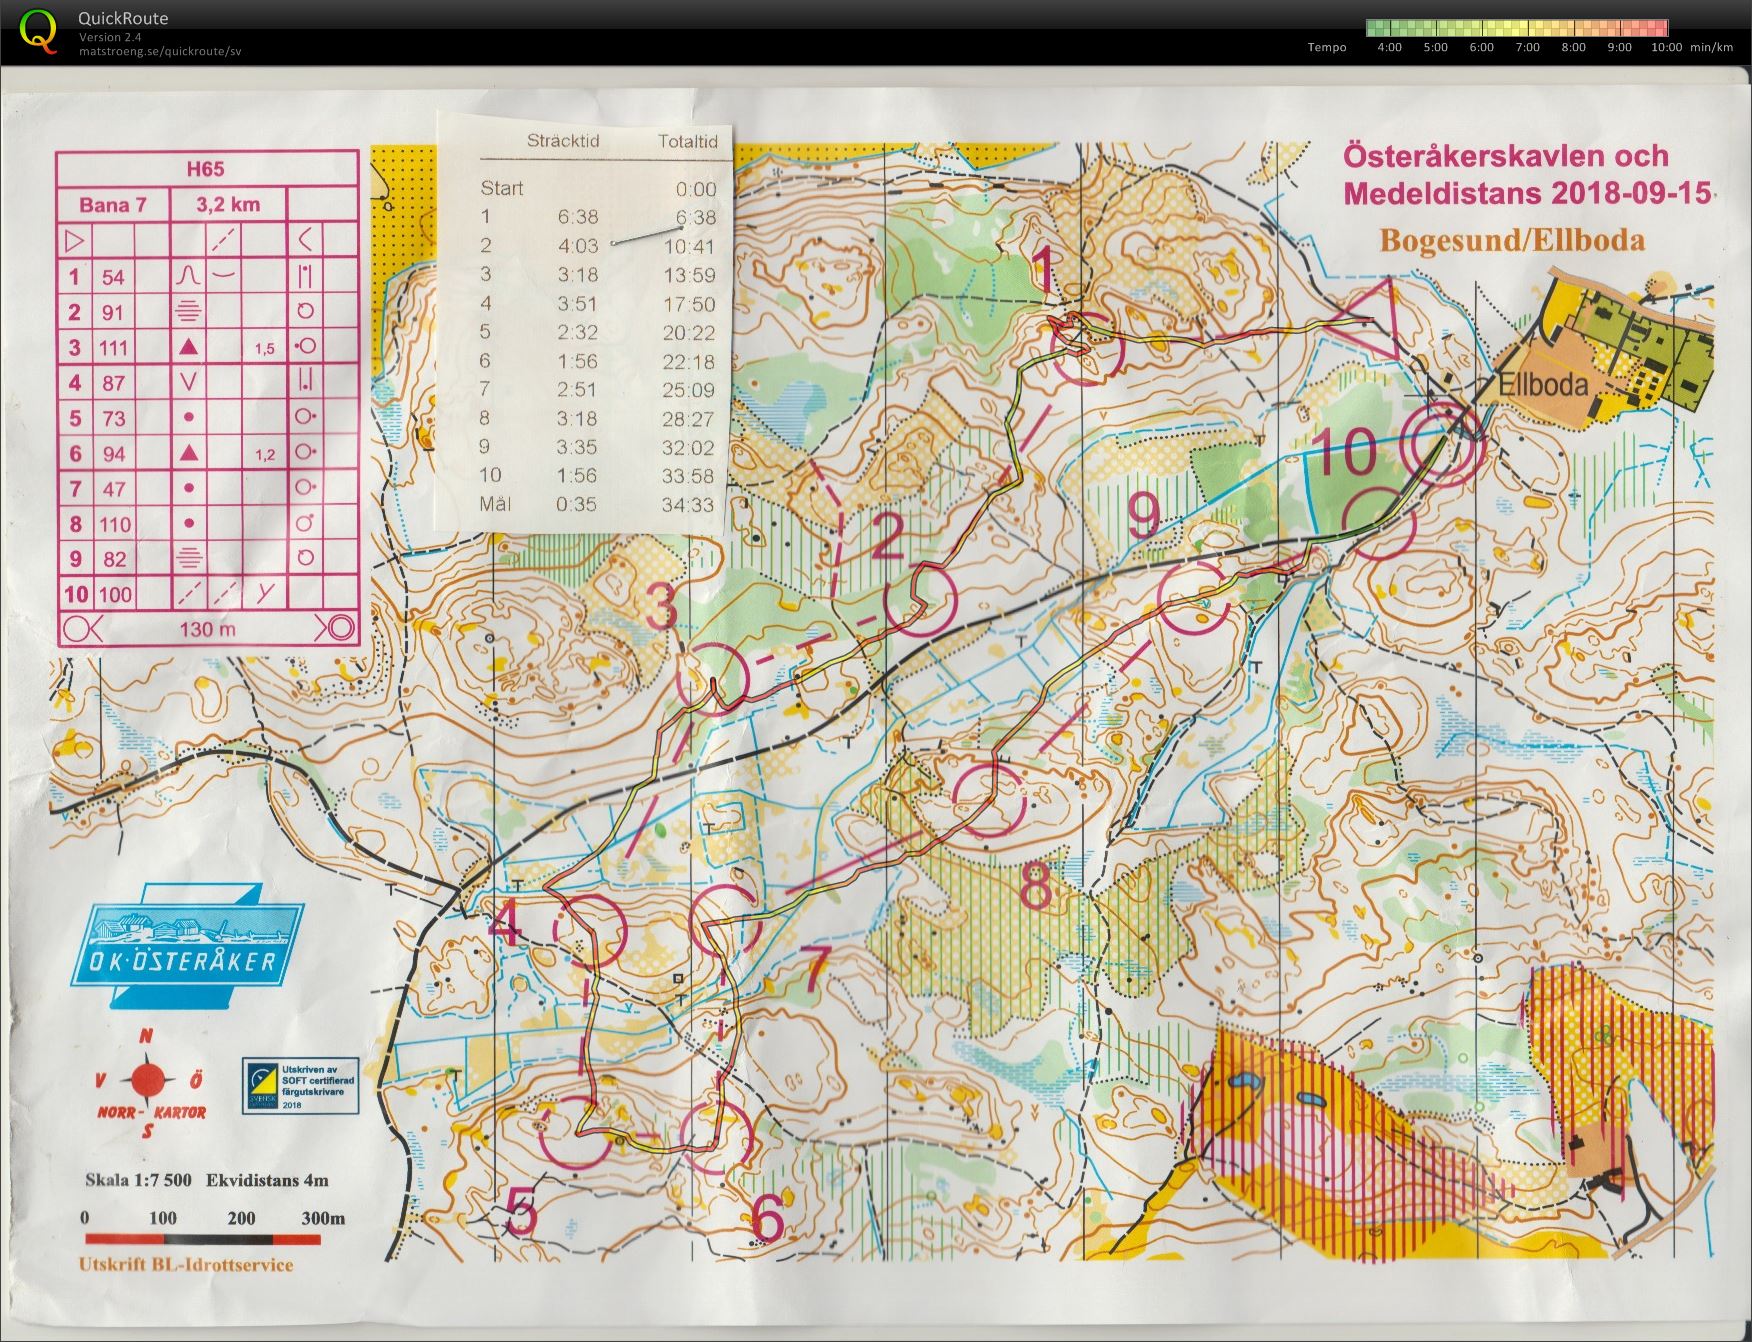Click the QuickRoute Q logo
This screenshot has height=1342, width=1752.
pyautogui.click(x=38, y=30)
